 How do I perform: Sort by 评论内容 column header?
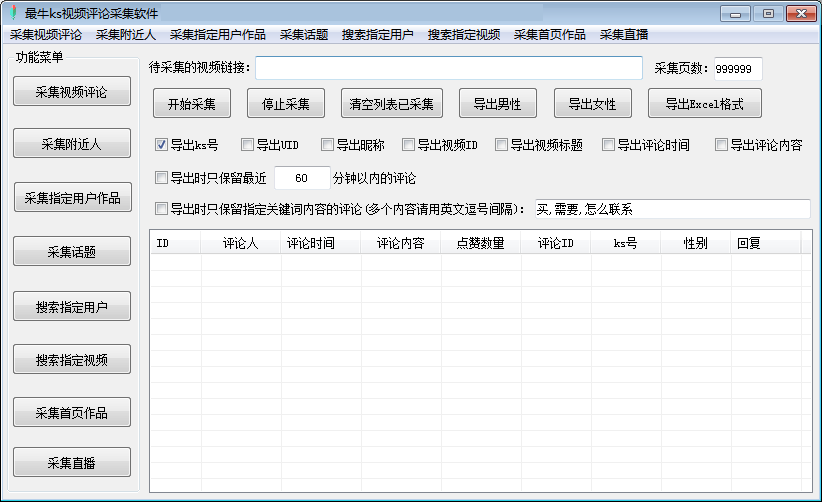click(x=401, y=243)
